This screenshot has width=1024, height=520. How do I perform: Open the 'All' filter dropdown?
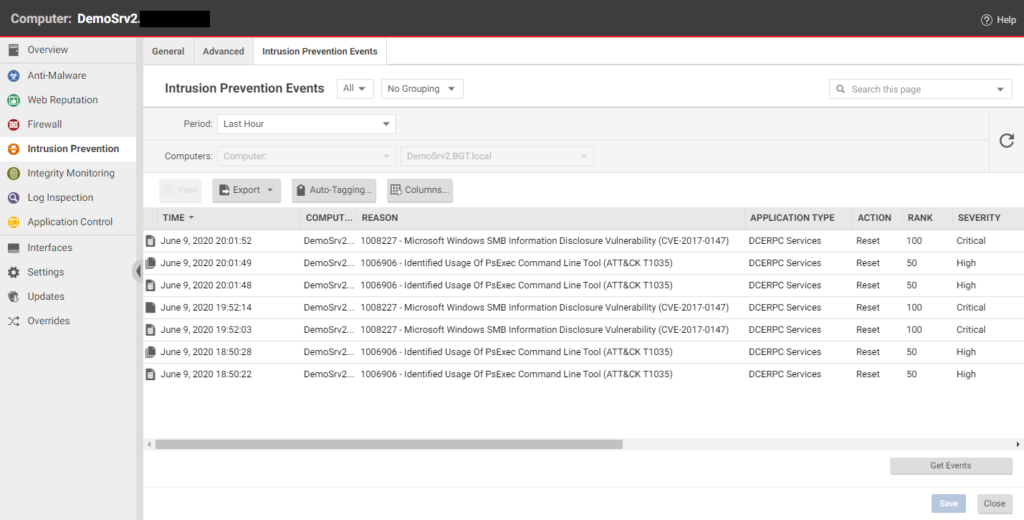pyautogui.click(x=355, y=89)
